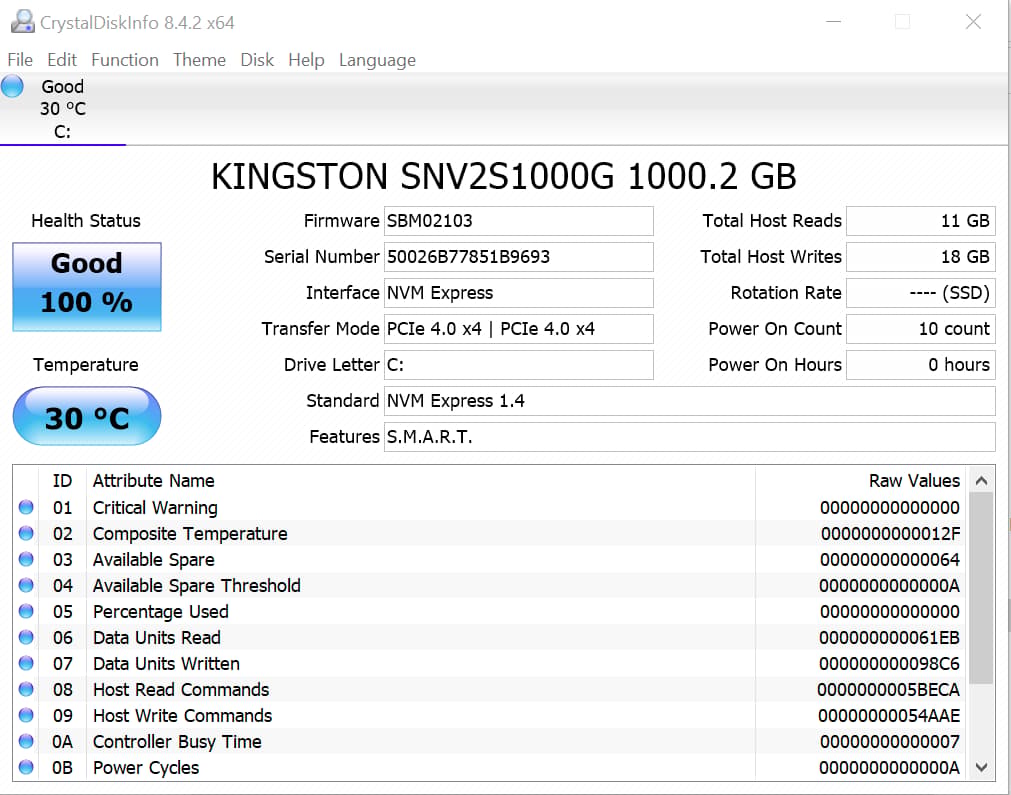Open the File menu

point(20,60)
